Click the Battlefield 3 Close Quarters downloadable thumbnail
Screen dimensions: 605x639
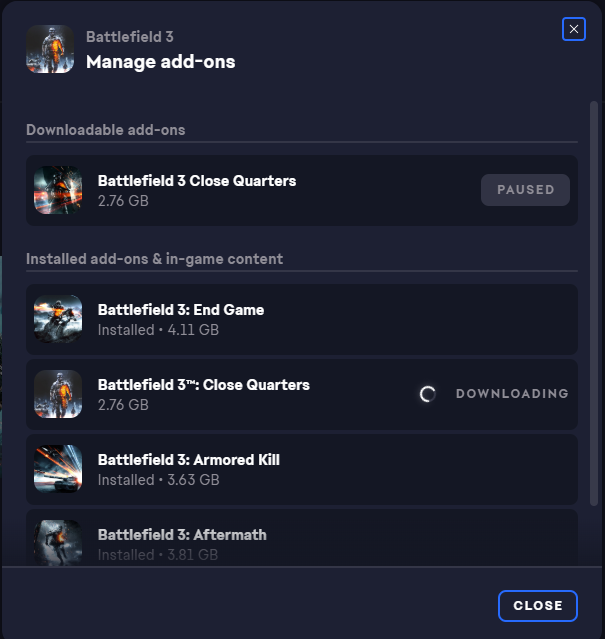[x=58, y=190]
